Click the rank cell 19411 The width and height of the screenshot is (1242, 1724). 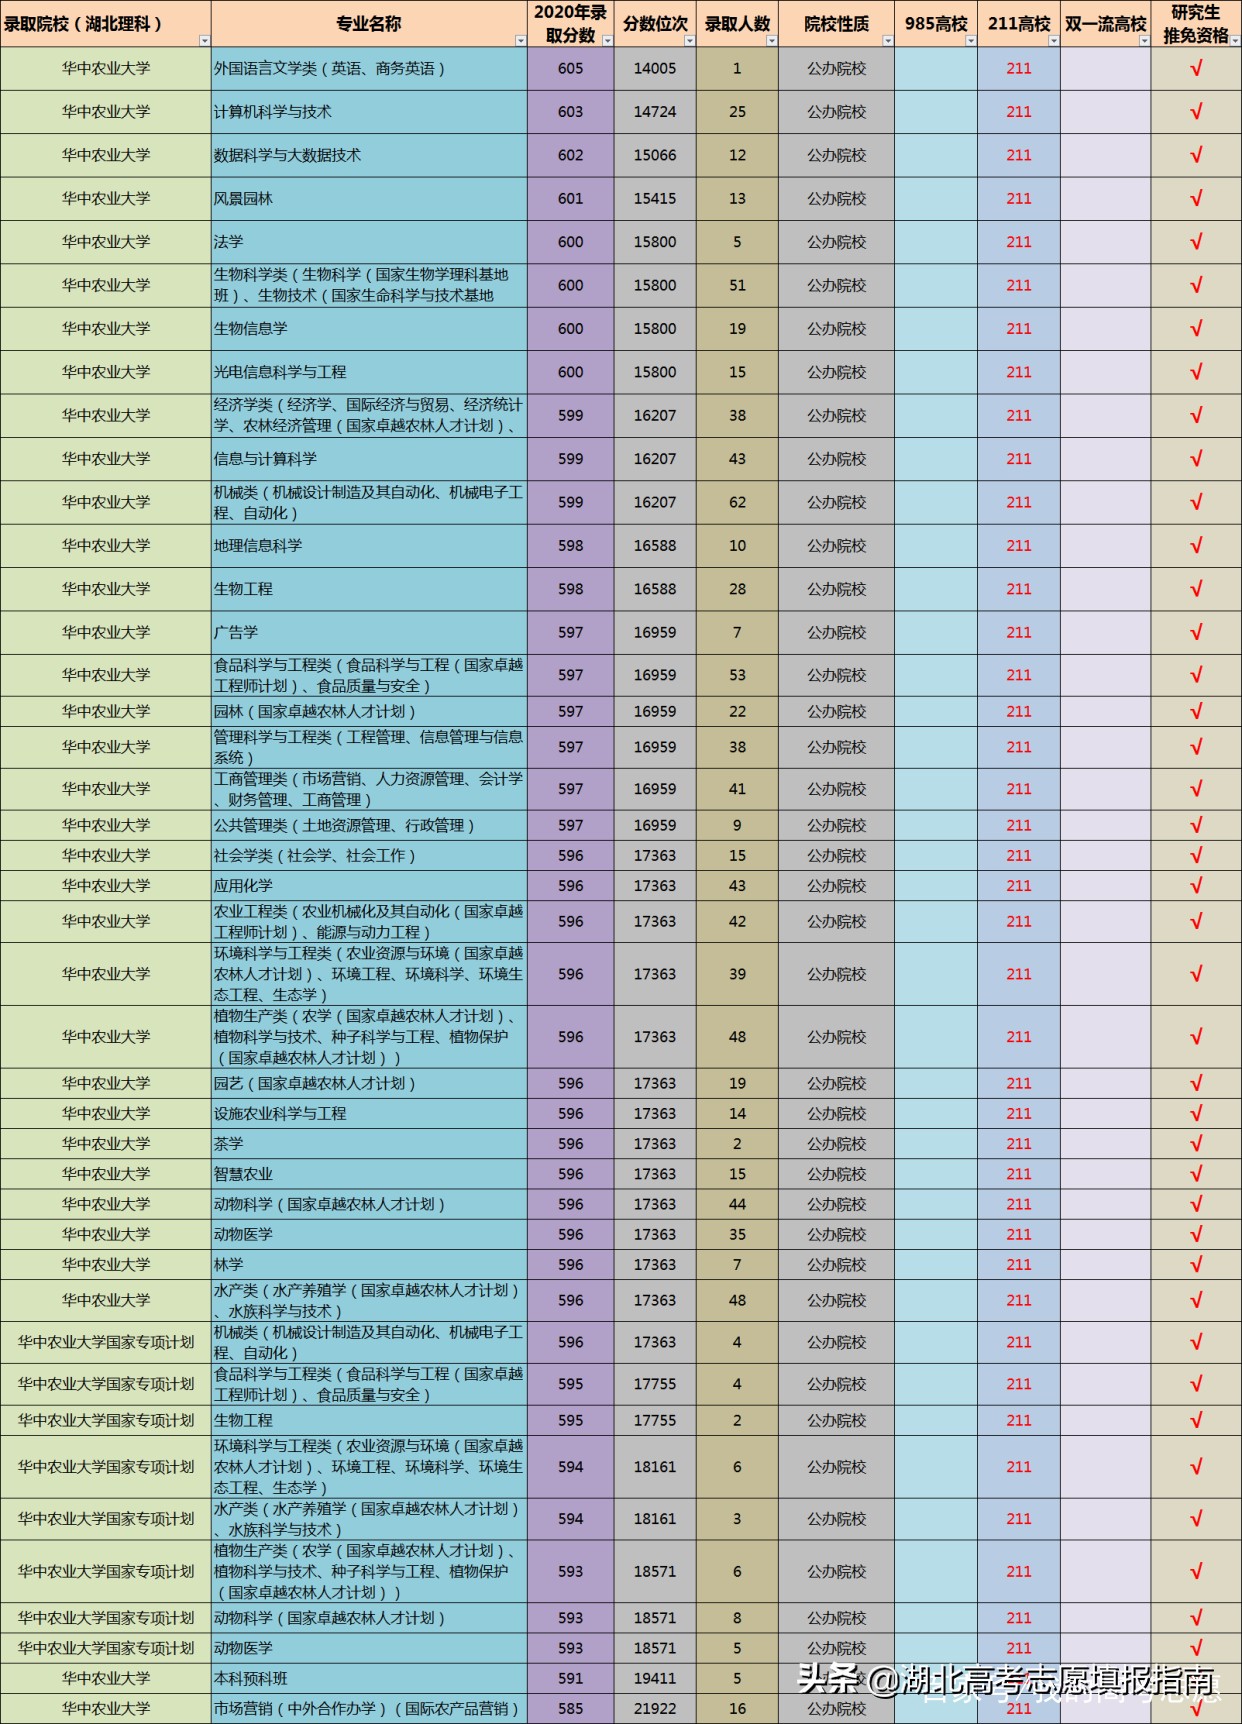pos(655,1679)
